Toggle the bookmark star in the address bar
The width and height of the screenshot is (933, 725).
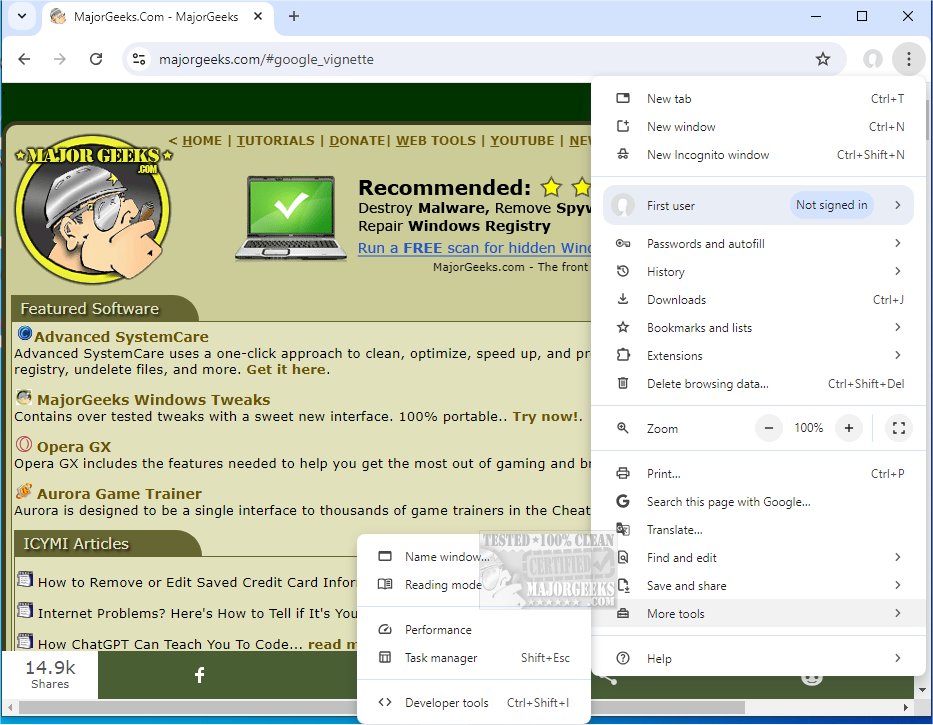tap(823, 59)
